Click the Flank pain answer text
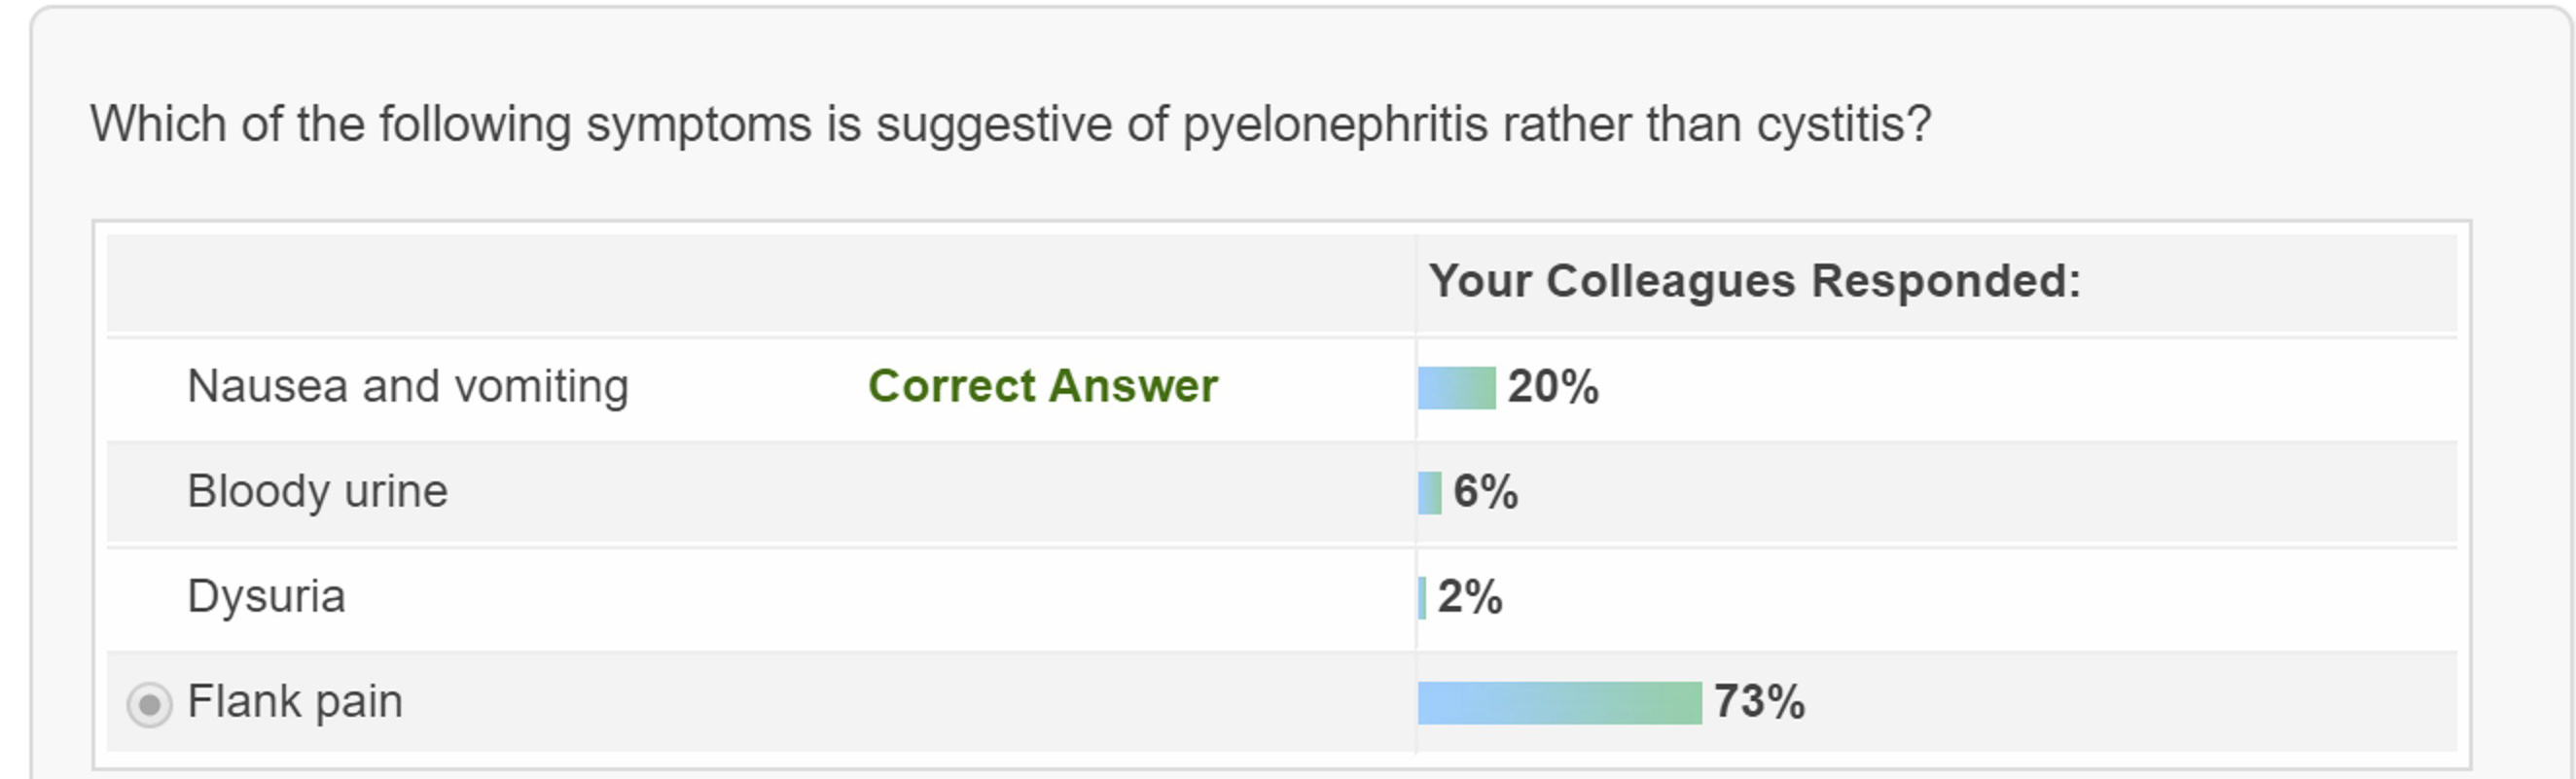 (x=295, y=701)
